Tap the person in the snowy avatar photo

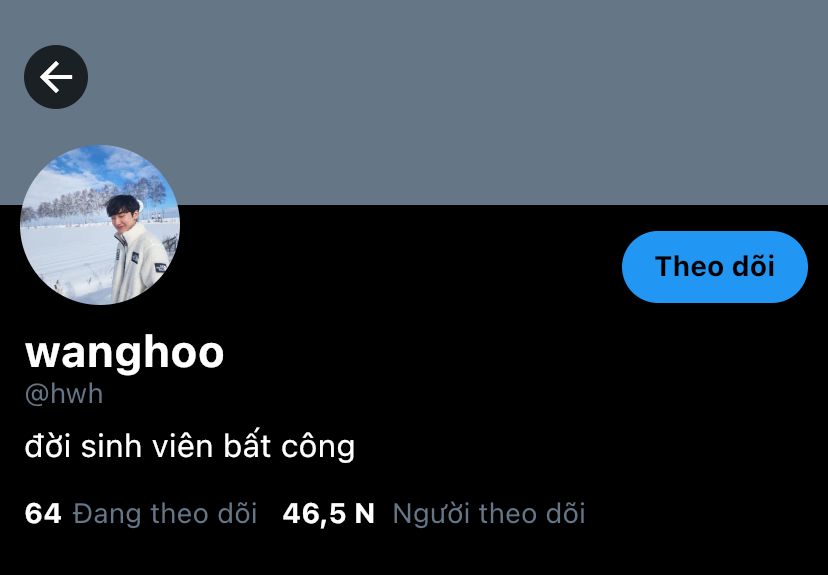[x=135, y=248]
